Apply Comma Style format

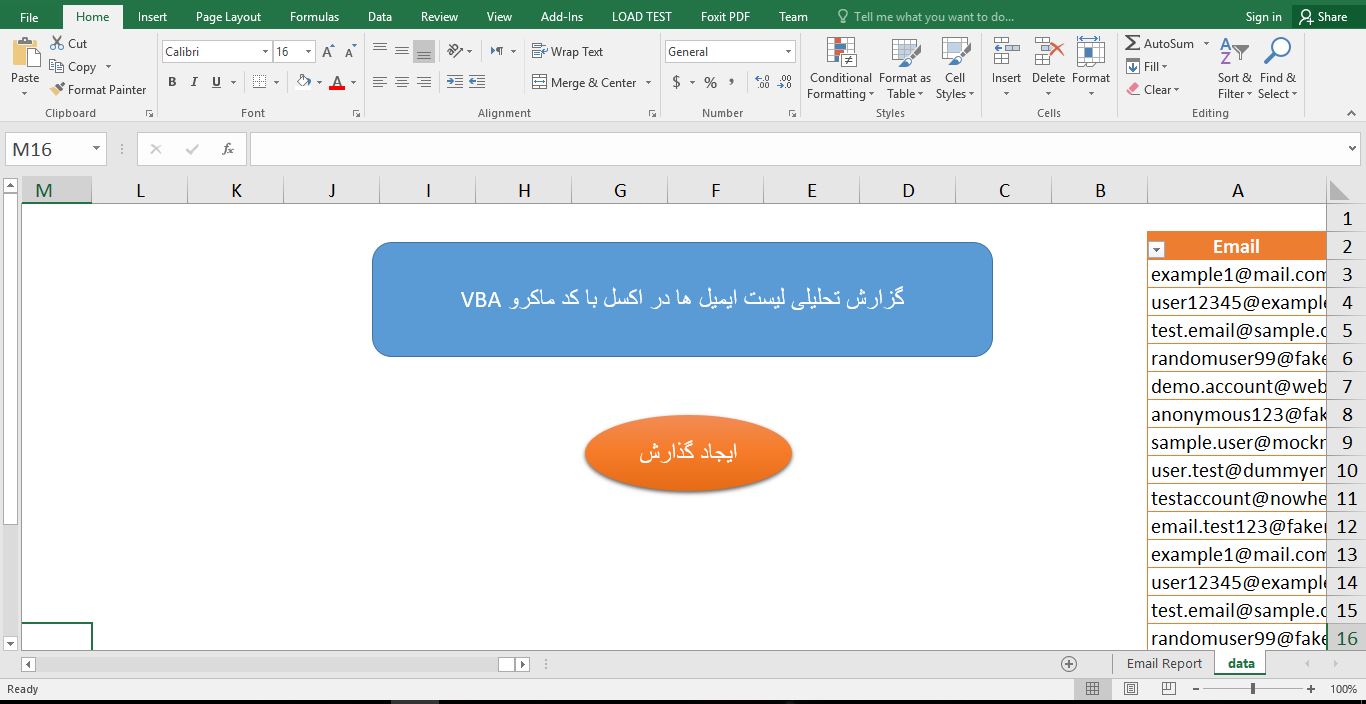click(732, 82)
